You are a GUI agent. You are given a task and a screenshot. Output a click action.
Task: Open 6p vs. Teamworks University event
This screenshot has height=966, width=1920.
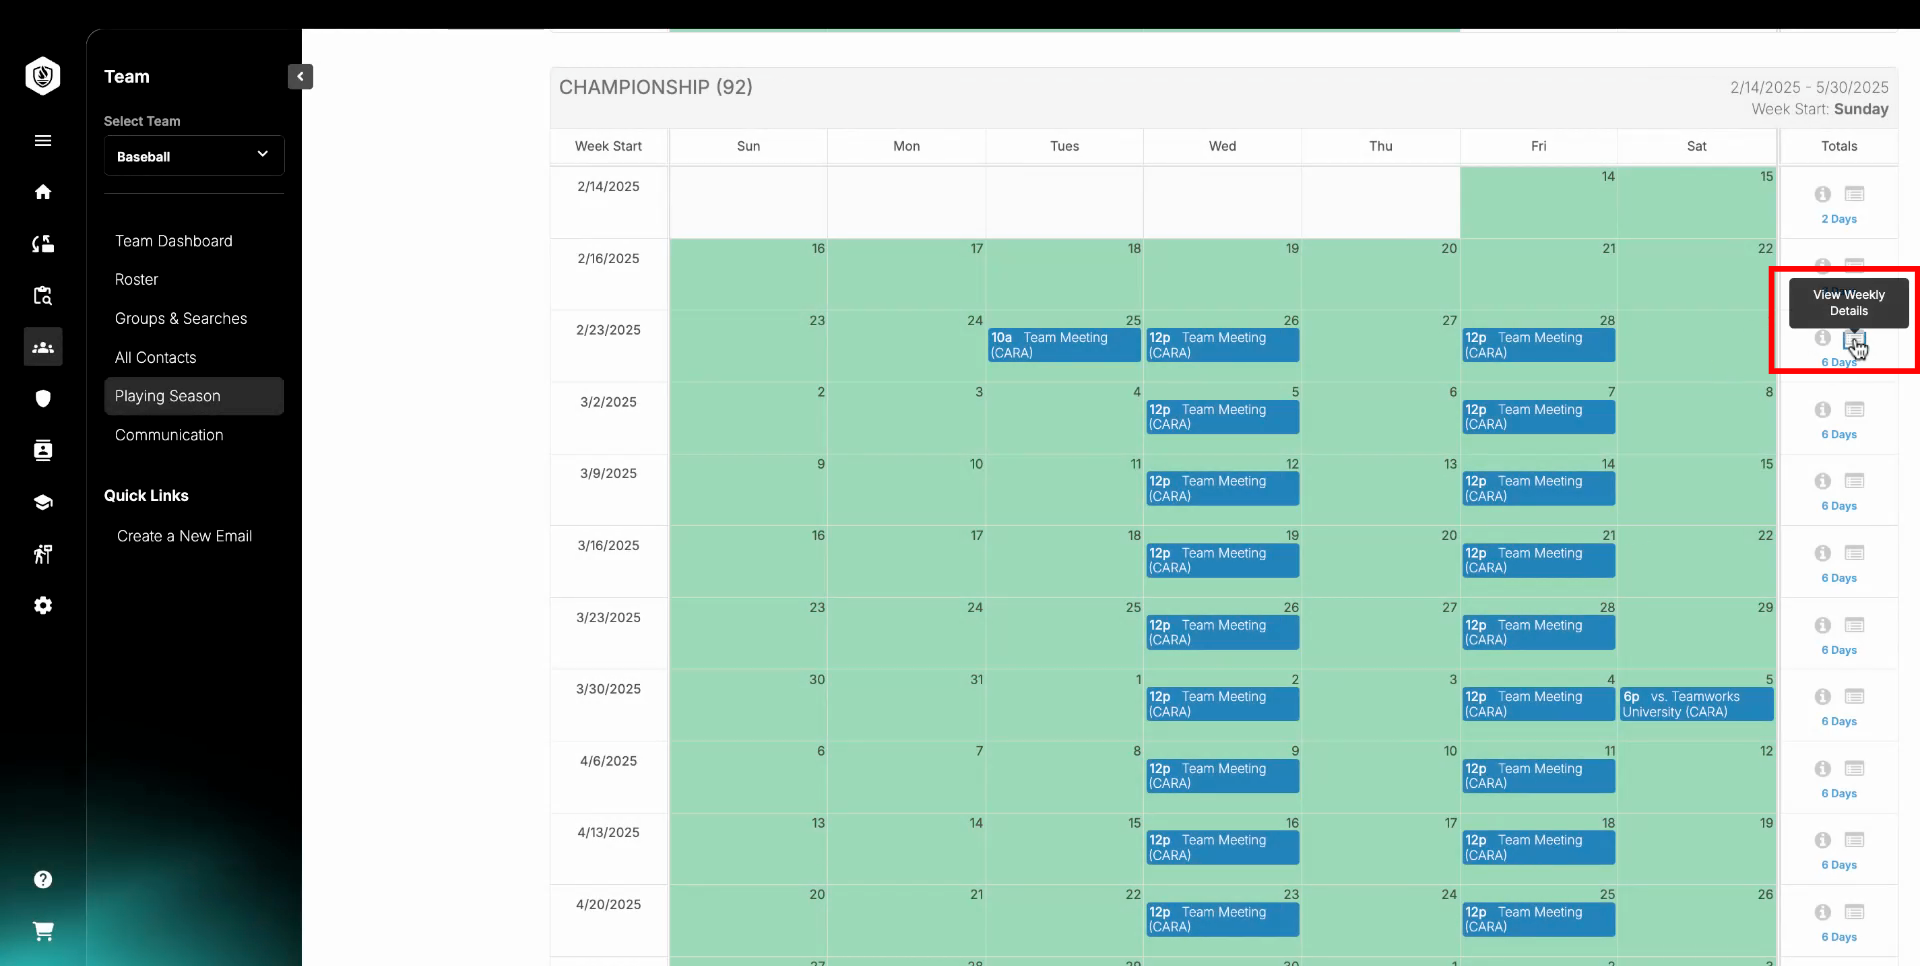click(x=1696, y=704)
